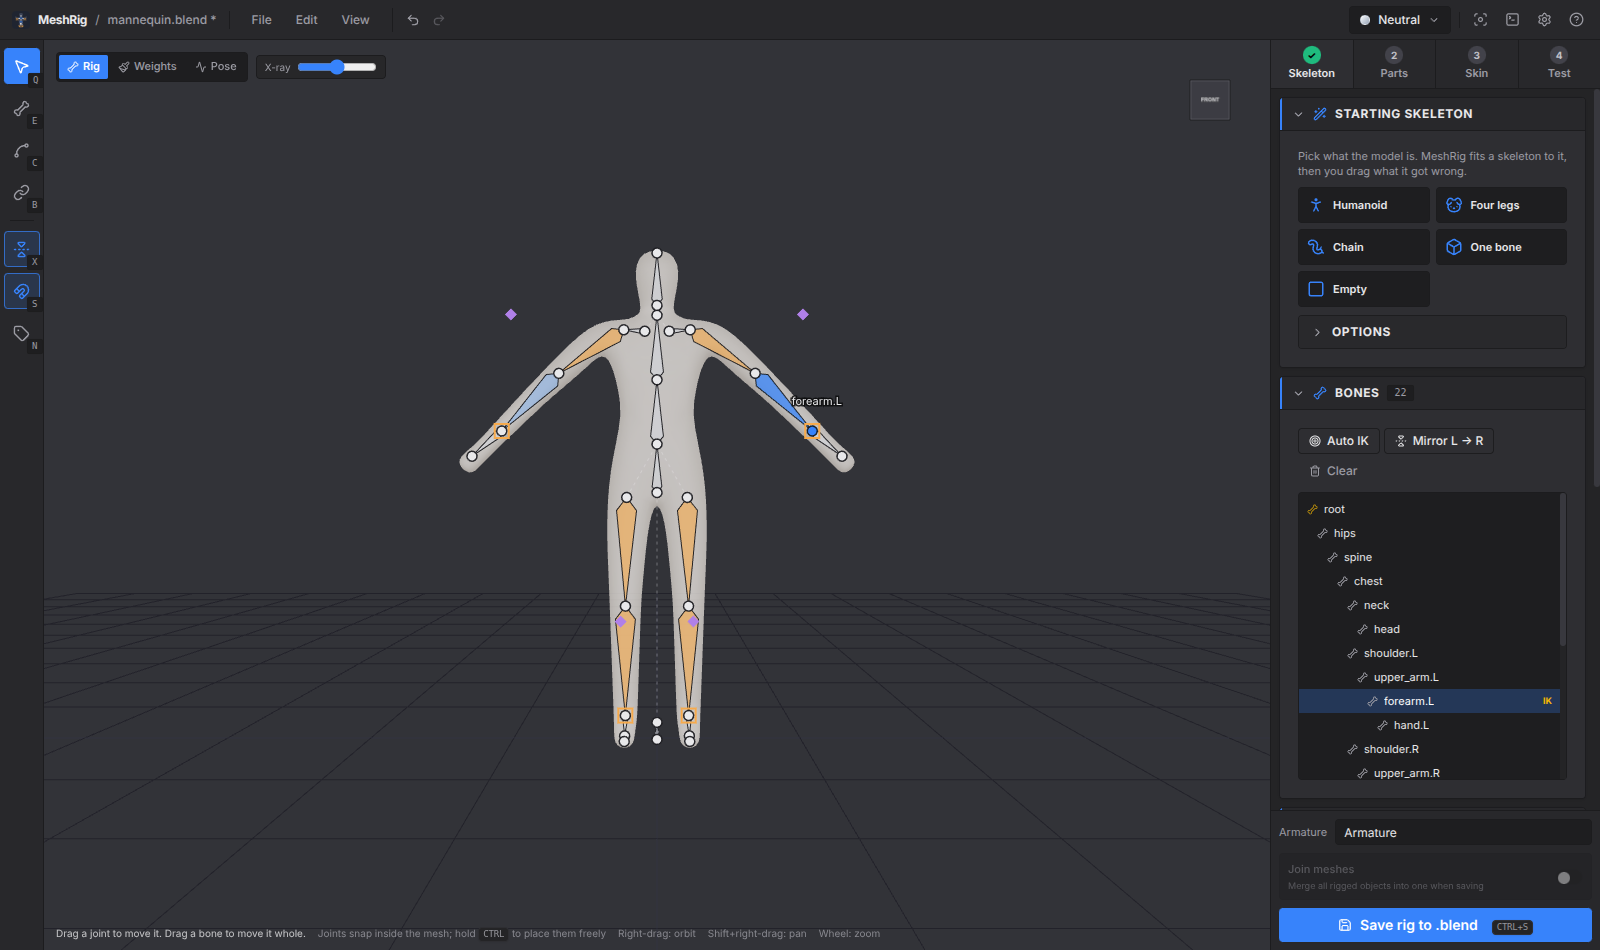Click the frame-focus view icon
1600x950 pixels.
coord(1481,20)
